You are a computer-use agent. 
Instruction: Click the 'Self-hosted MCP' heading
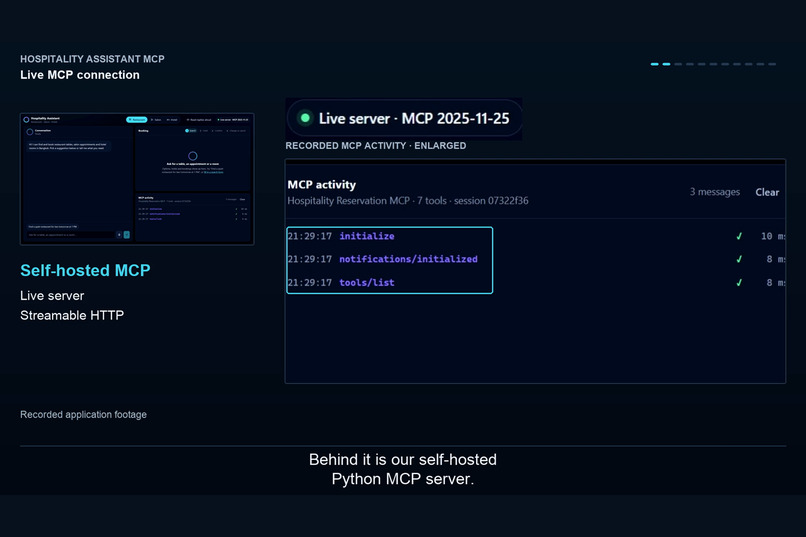pos(85,270)
